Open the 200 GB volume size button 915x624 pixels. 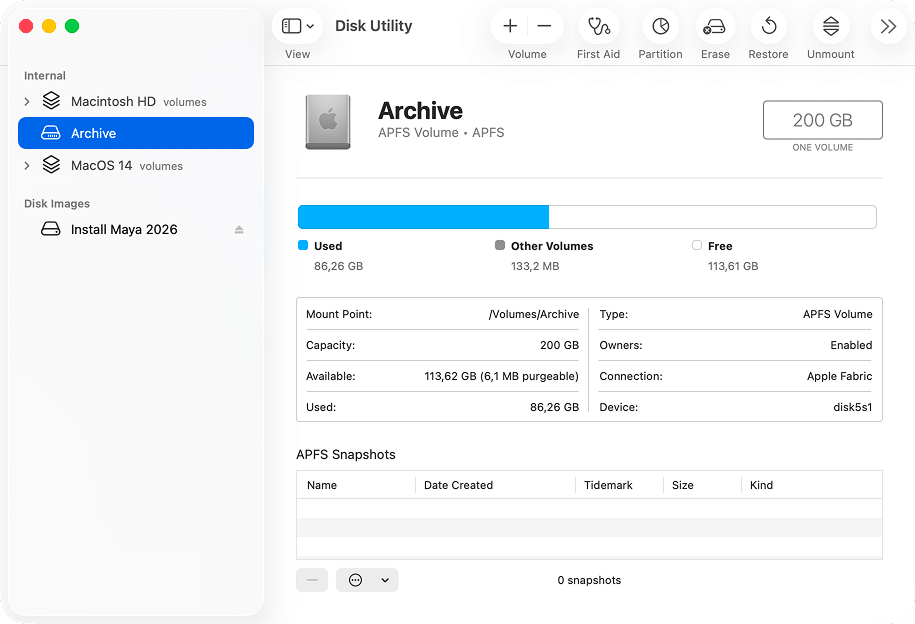click(x=822, y=118)
